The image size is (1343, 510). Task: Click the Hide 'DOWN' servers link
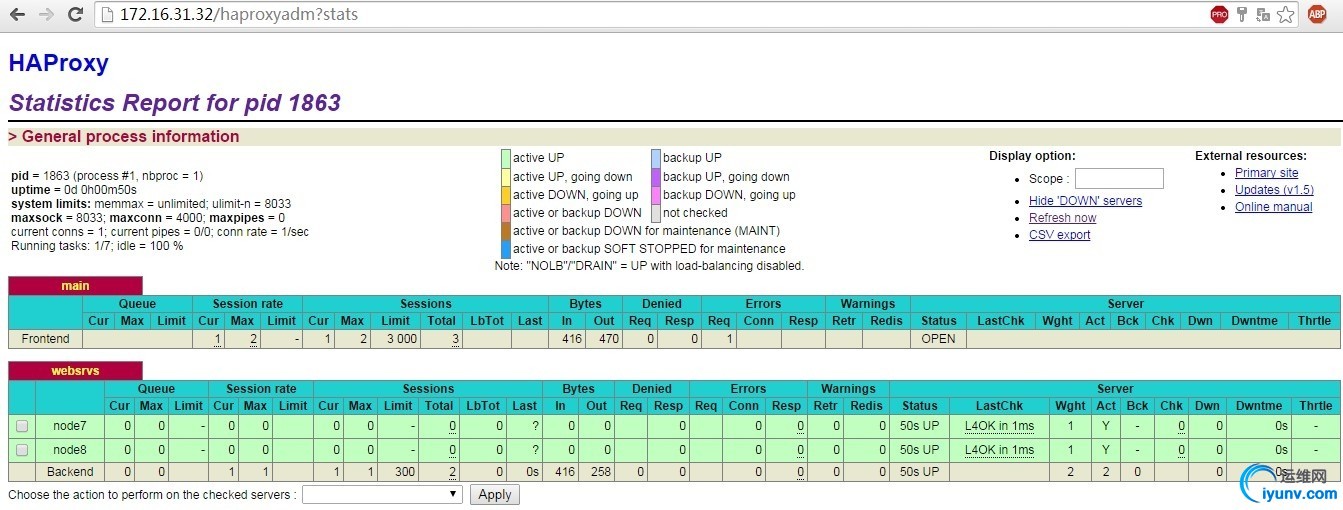pos(1085,201)
